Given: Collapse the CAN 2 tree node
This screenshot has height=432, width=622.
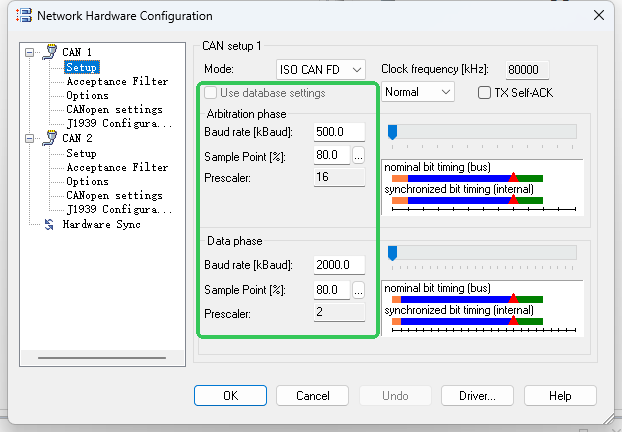Looking at the screenshot, I should click(29, 138).
